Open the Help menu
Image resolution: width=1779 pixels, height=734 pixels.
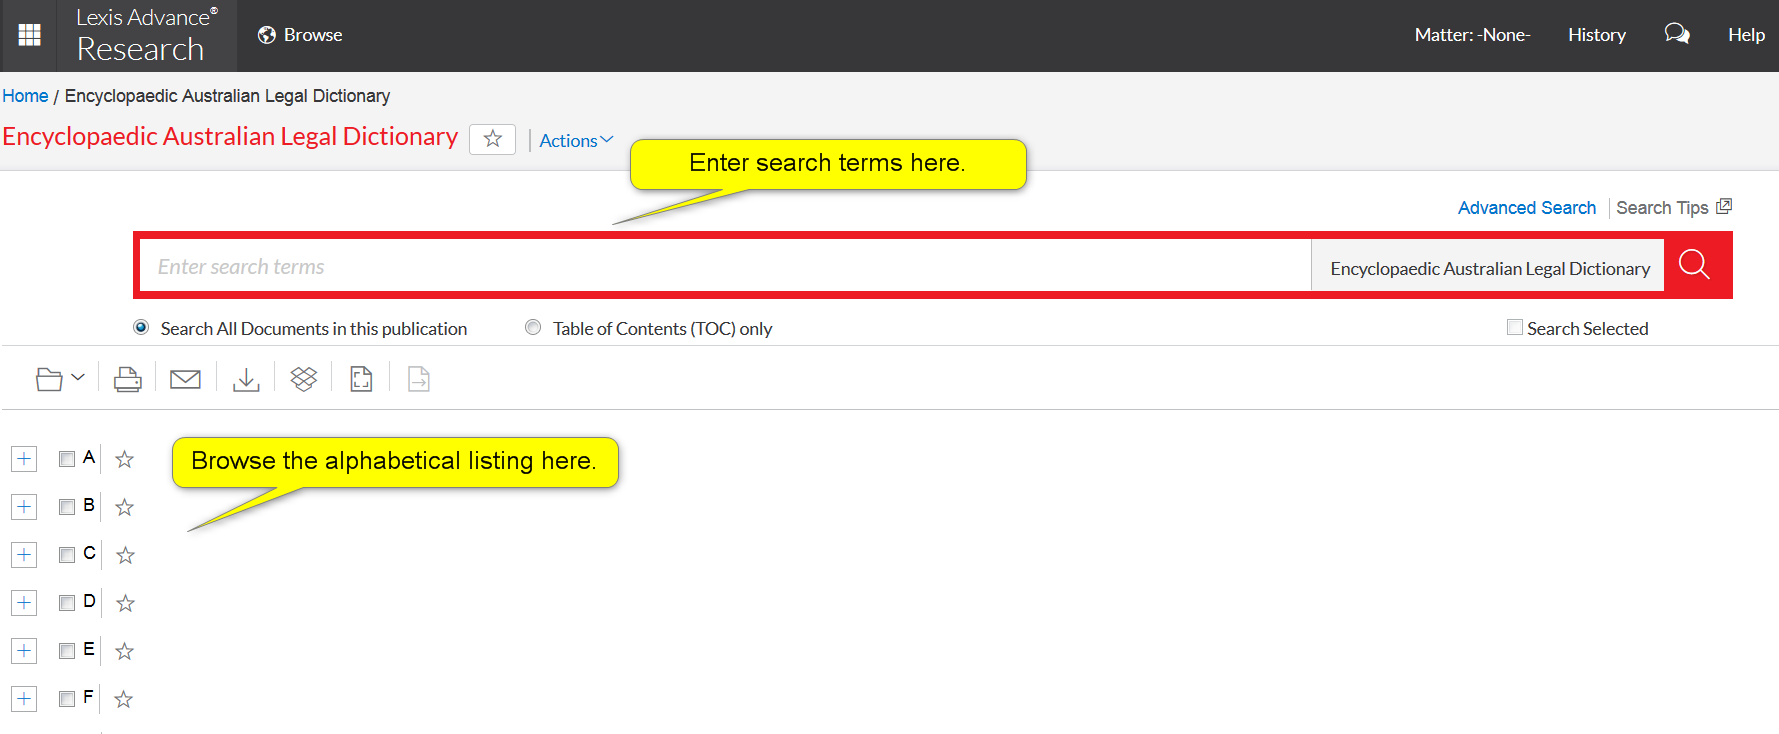pos(1746,35)
